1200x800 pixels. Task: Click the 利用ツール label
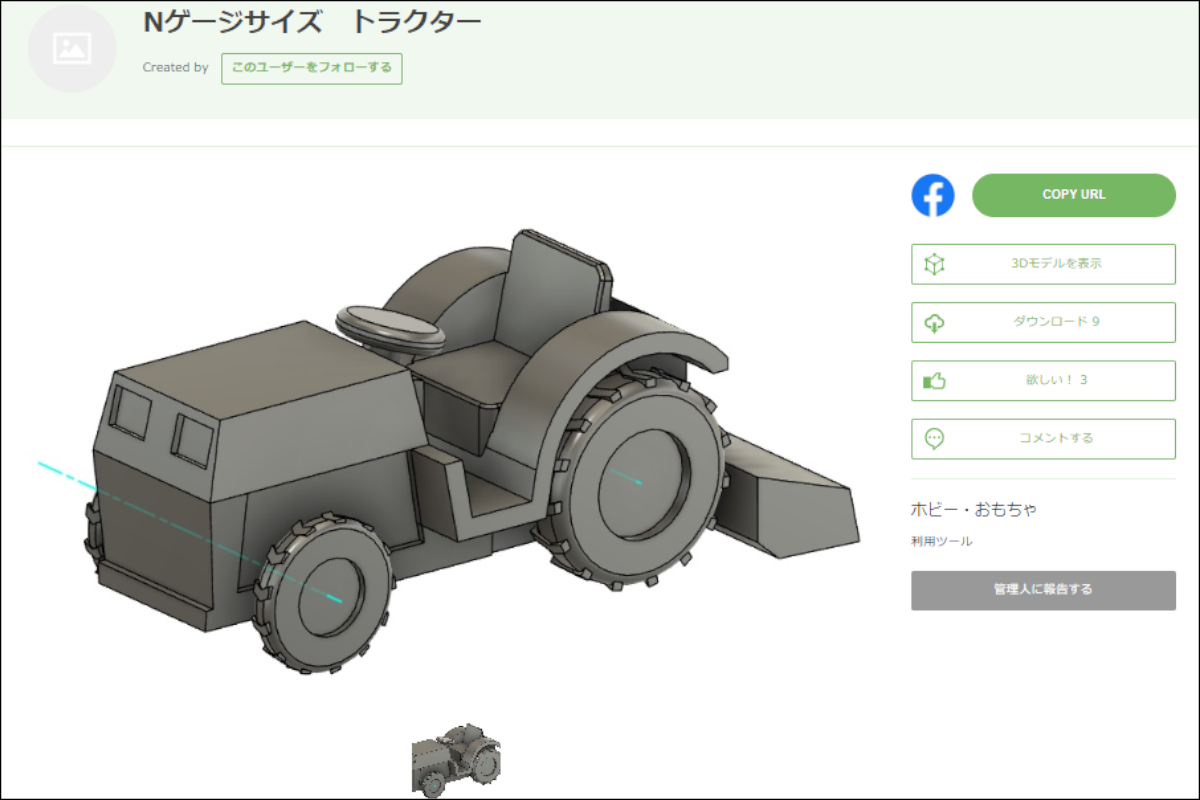[941, 541]
